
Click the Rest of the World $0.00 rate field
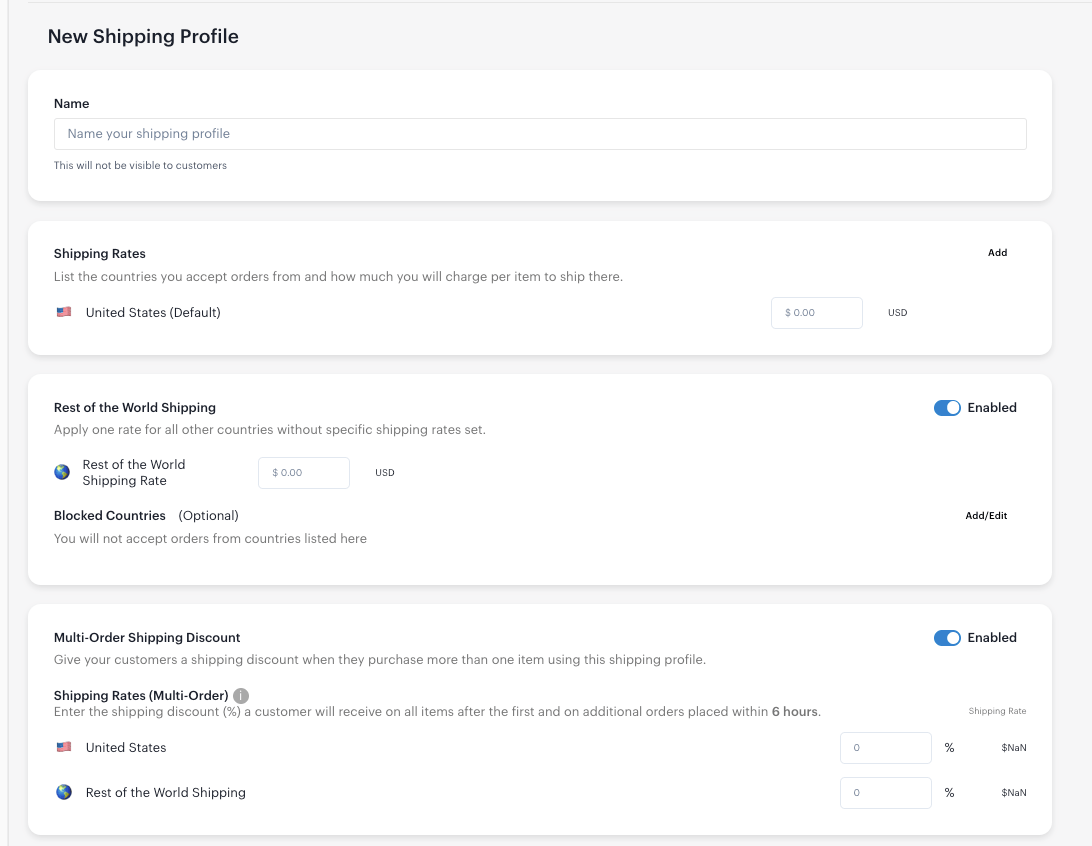tap(303, 472)
